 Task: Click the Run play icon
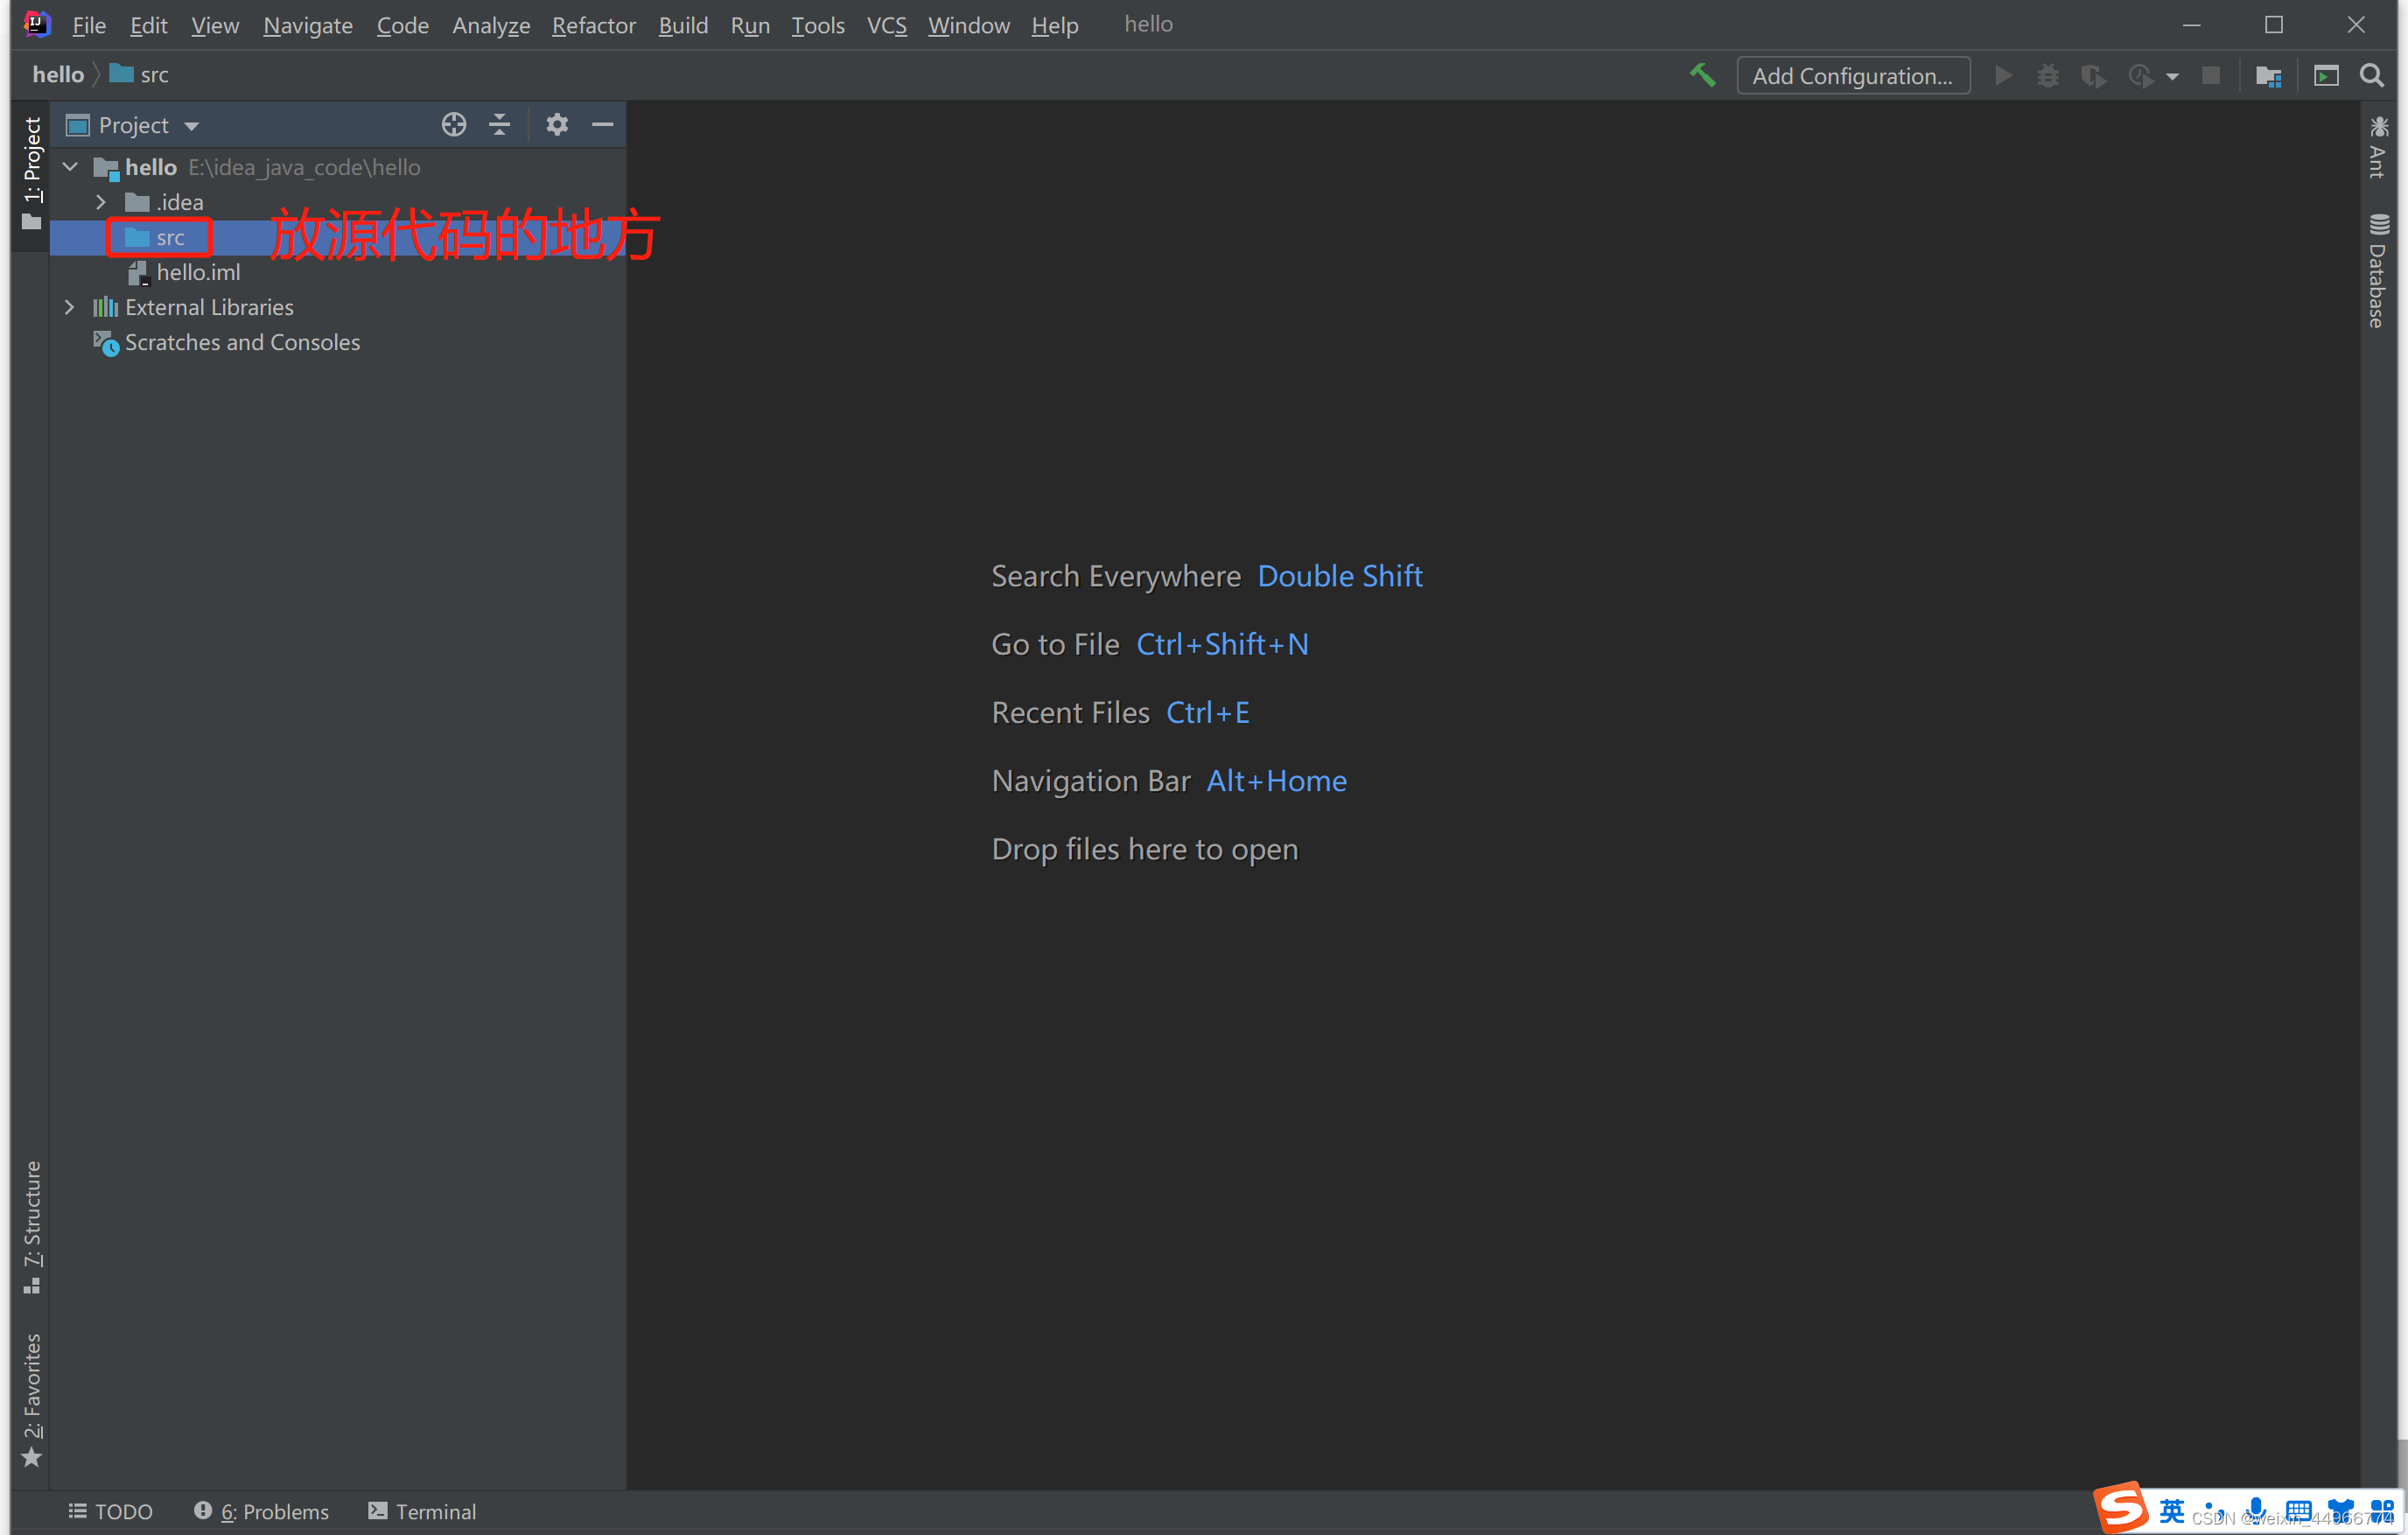(x=2003, y=76)
